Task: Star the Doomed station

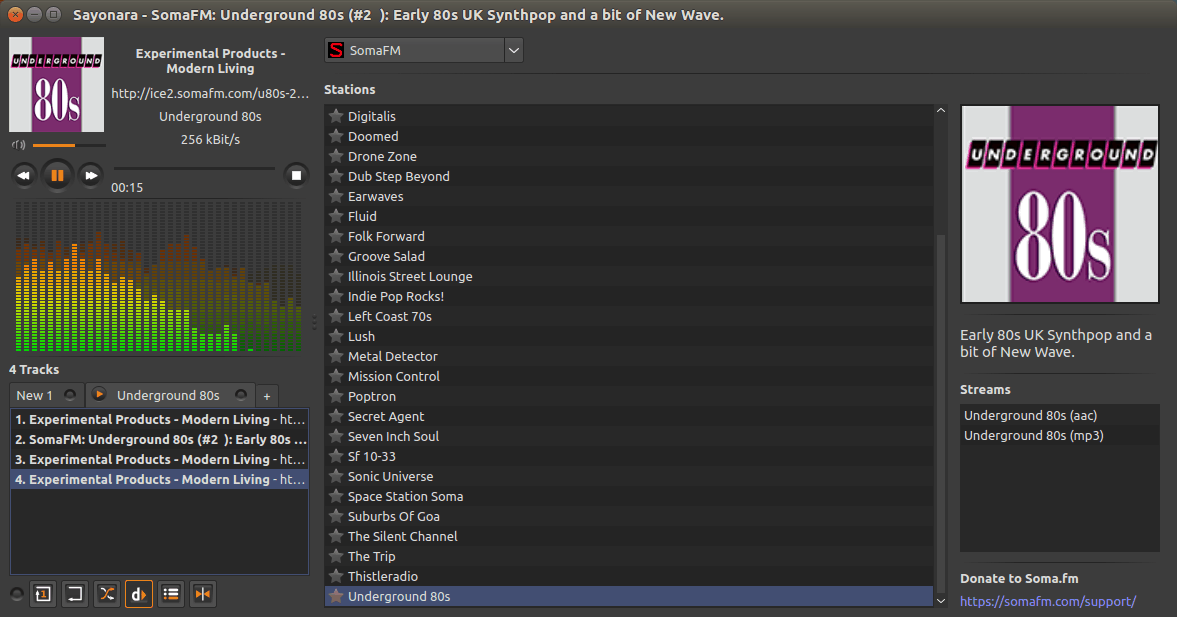Action: (x=336, y=137)
